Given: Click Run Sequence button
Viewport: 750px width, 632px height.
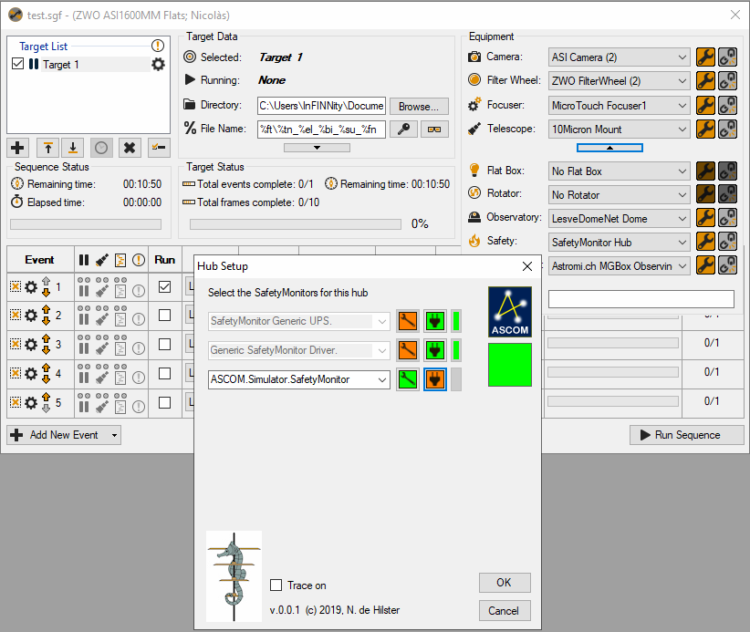Looking at the screenshot, I should (687, 435).
